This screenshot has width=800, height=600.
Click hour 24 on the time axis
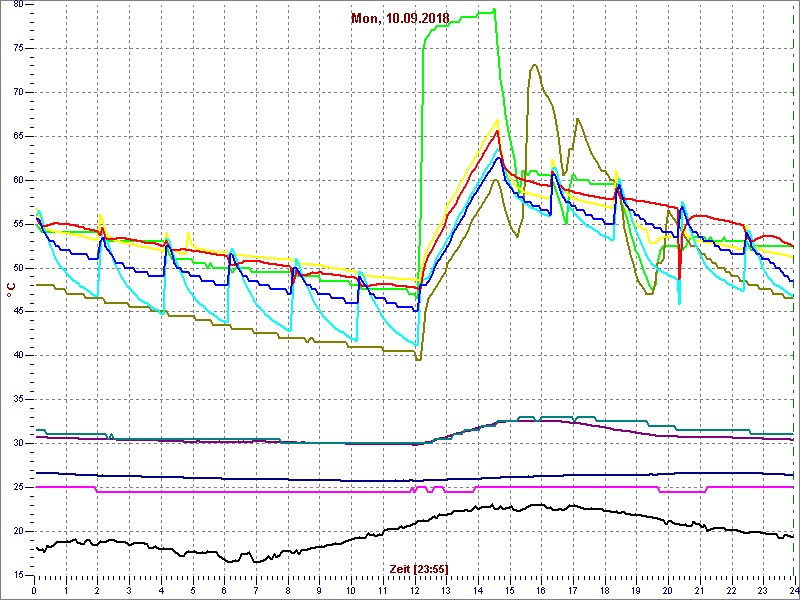pos(794,590)
